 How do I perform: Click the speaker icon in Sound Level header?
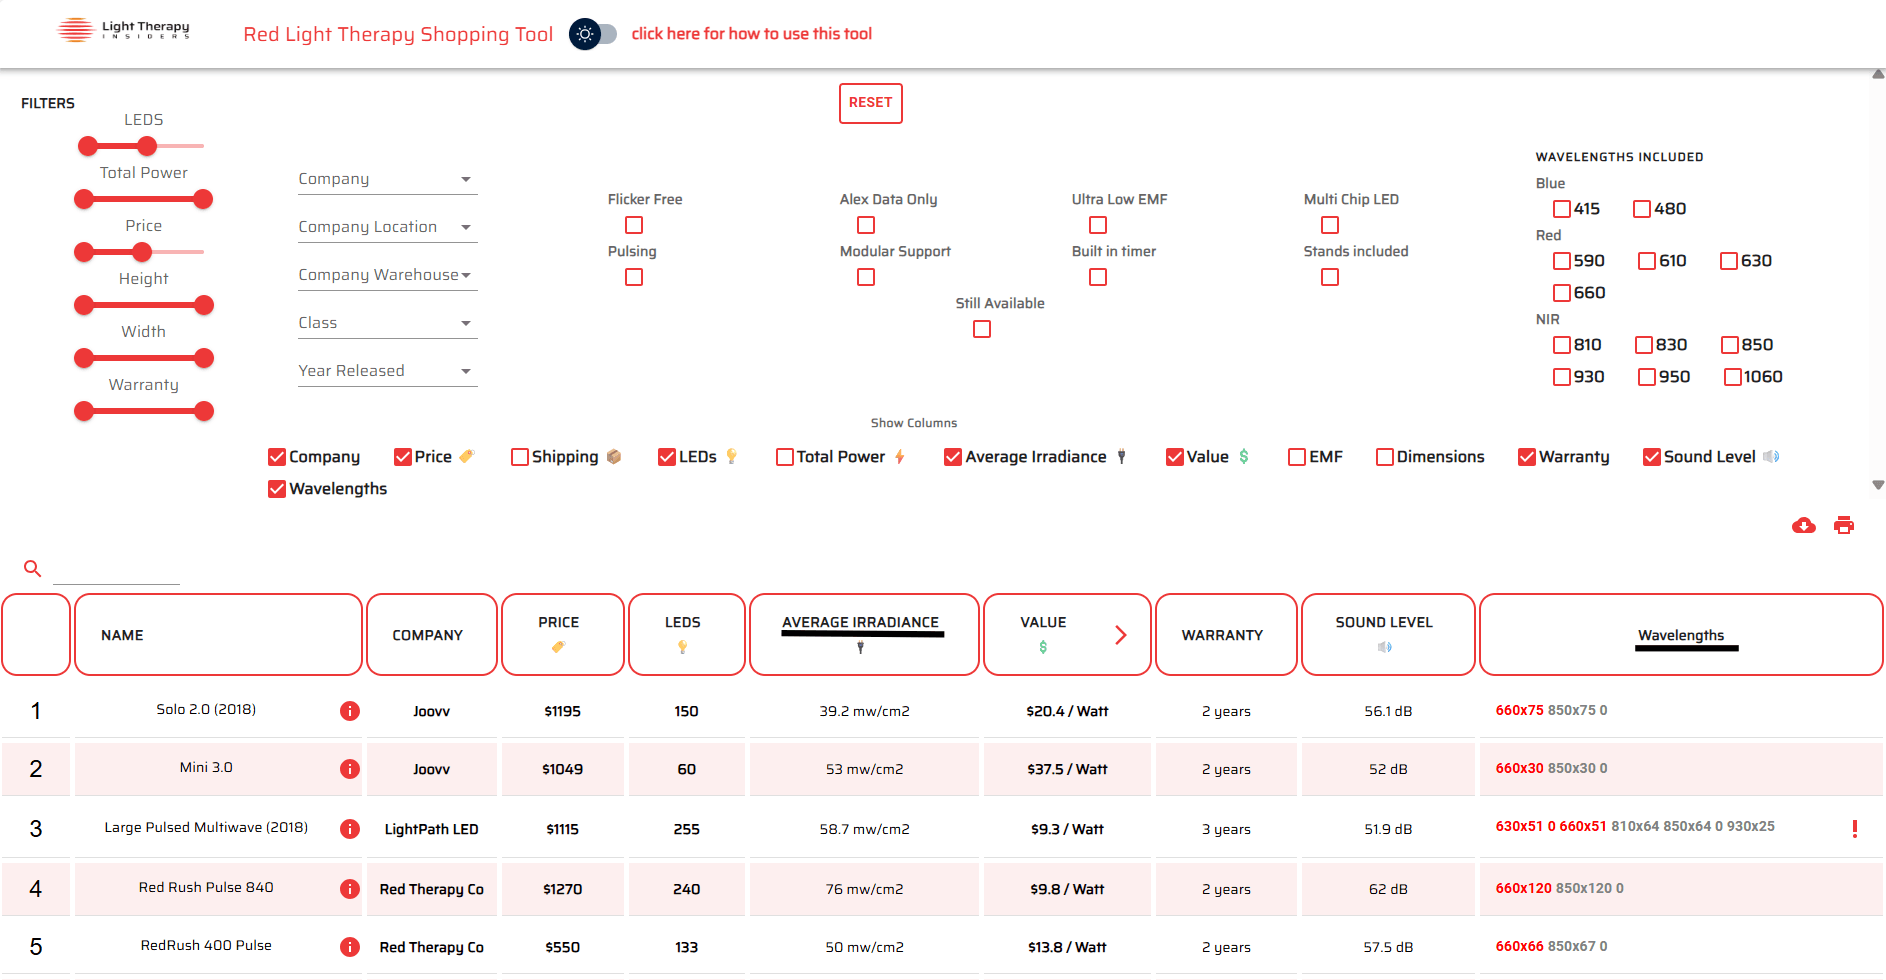click(x=1385, y=647)
